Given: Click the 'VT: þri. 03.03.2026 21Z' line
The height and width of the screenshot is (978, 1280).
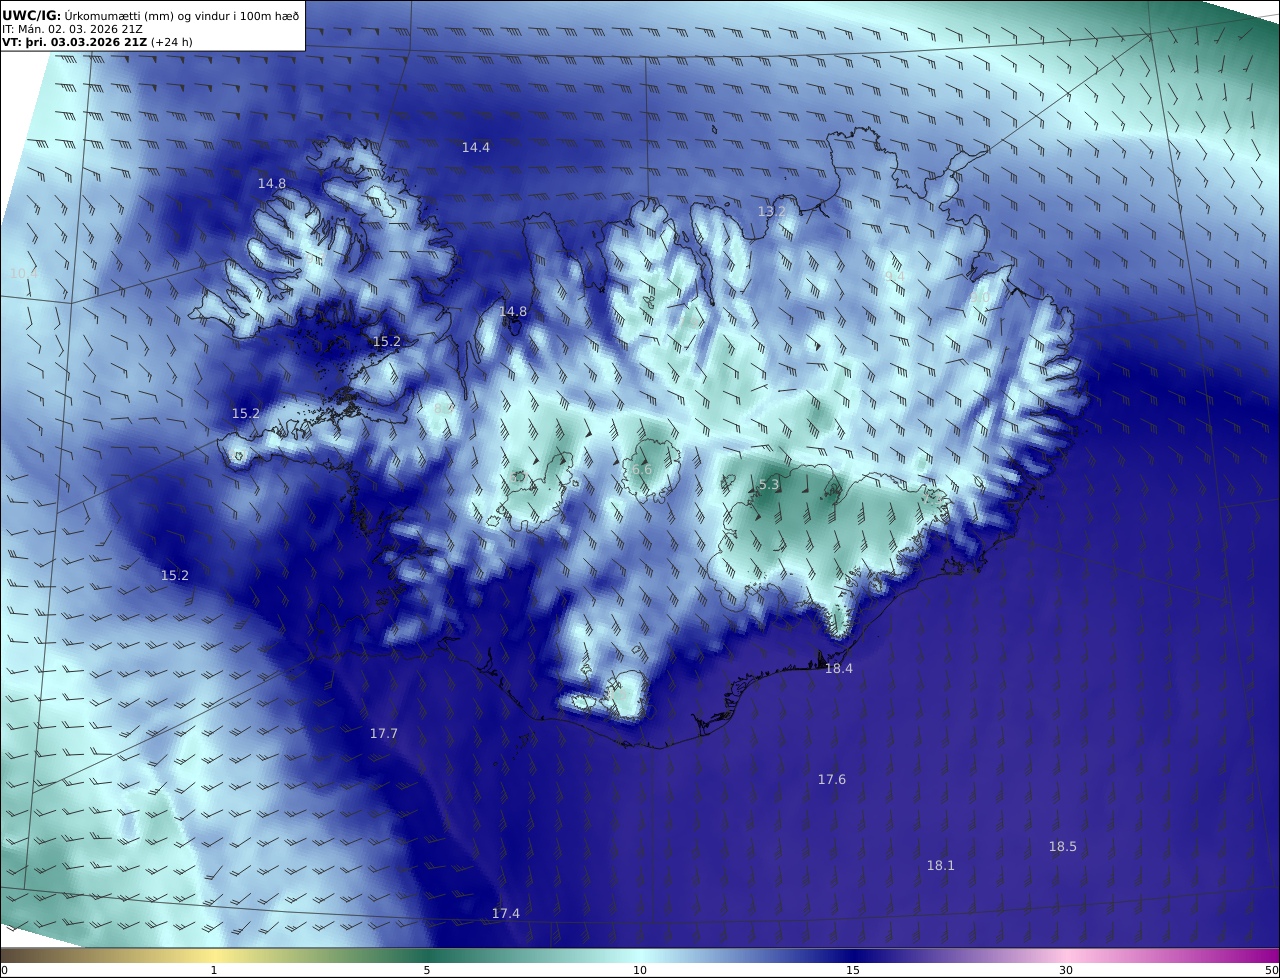Looking at the screenshot, I should tap(75, 43).
